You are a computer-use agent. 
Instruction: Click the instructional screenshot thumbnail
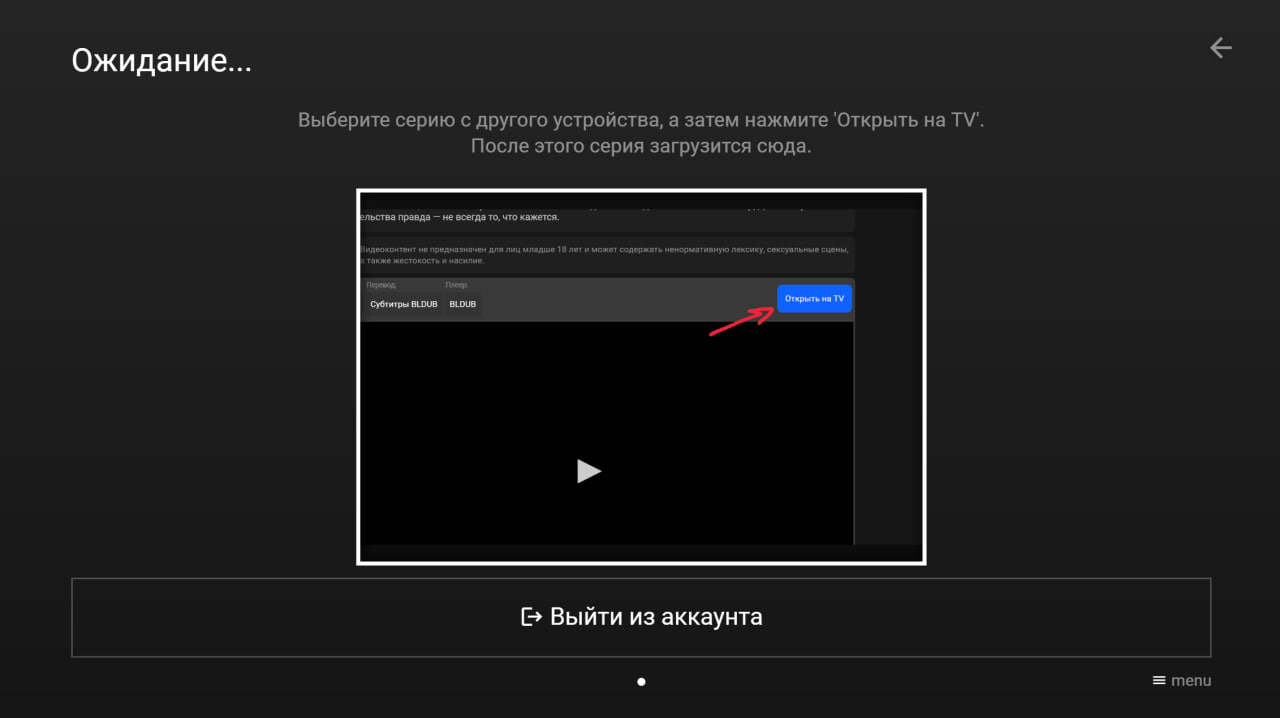pyautogui.click(x=641, y=375)
